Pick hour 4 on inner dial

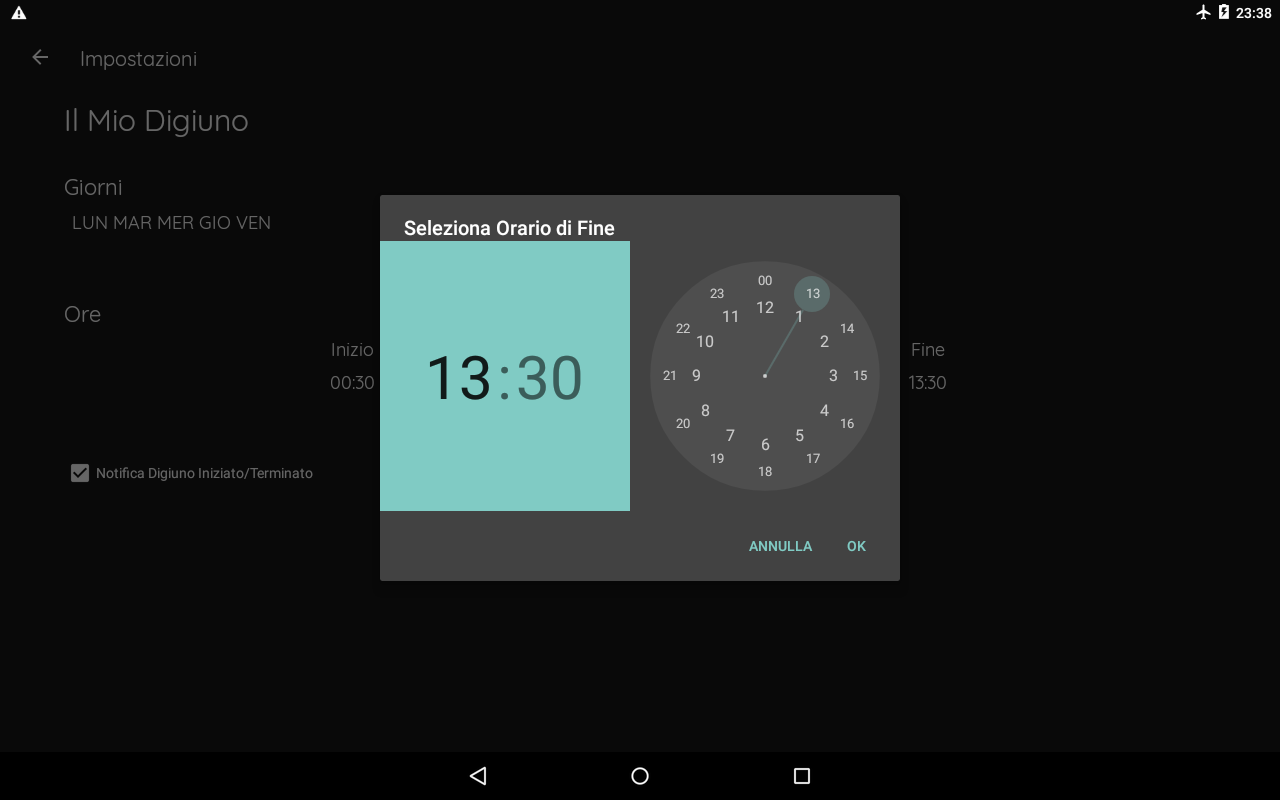[824, 410]
